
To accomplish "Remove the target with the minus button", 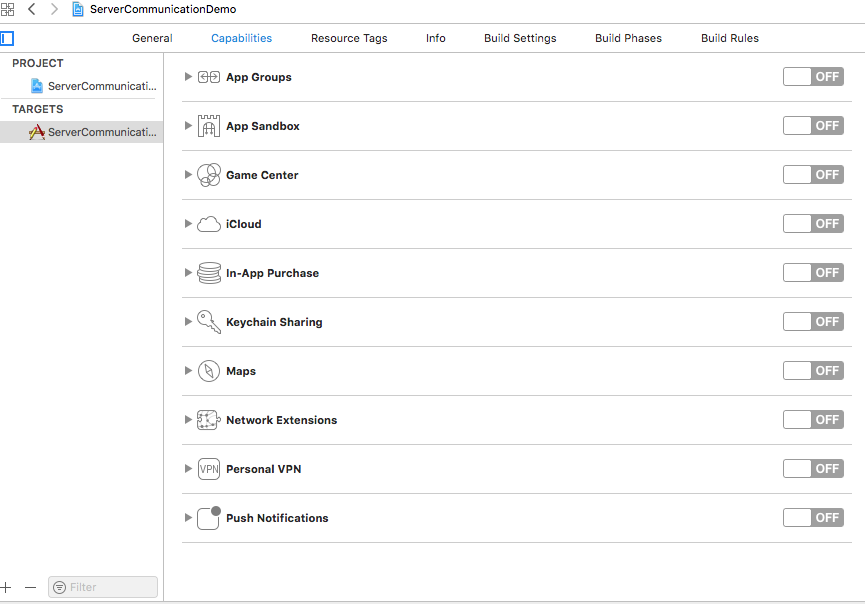I will point(30,587).
